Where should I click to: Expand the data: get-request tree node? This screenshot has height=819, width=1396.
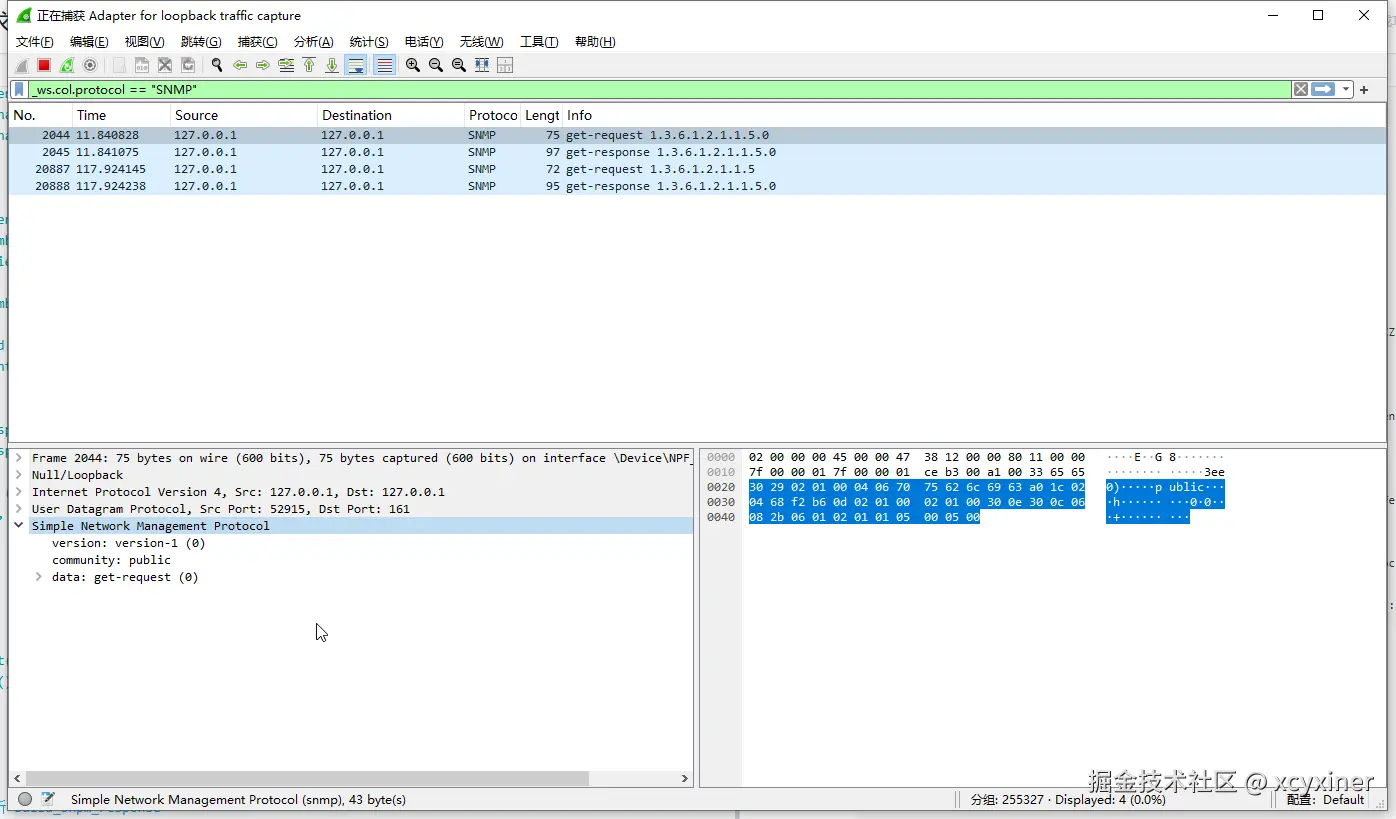(x=38, y=577)
